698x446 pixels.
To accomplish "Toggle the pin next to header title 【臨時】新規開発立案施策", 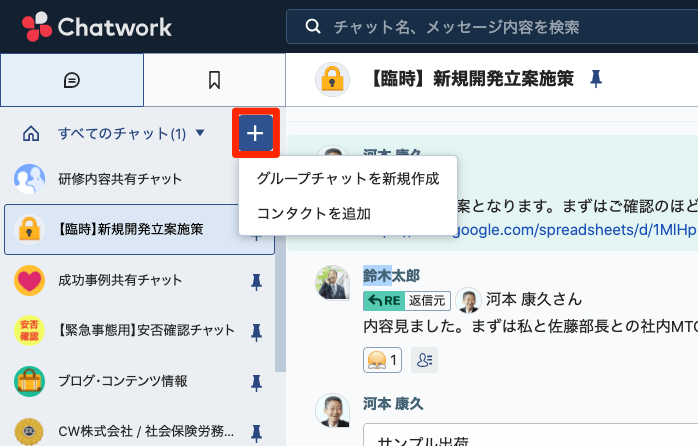I will [597, 78].
